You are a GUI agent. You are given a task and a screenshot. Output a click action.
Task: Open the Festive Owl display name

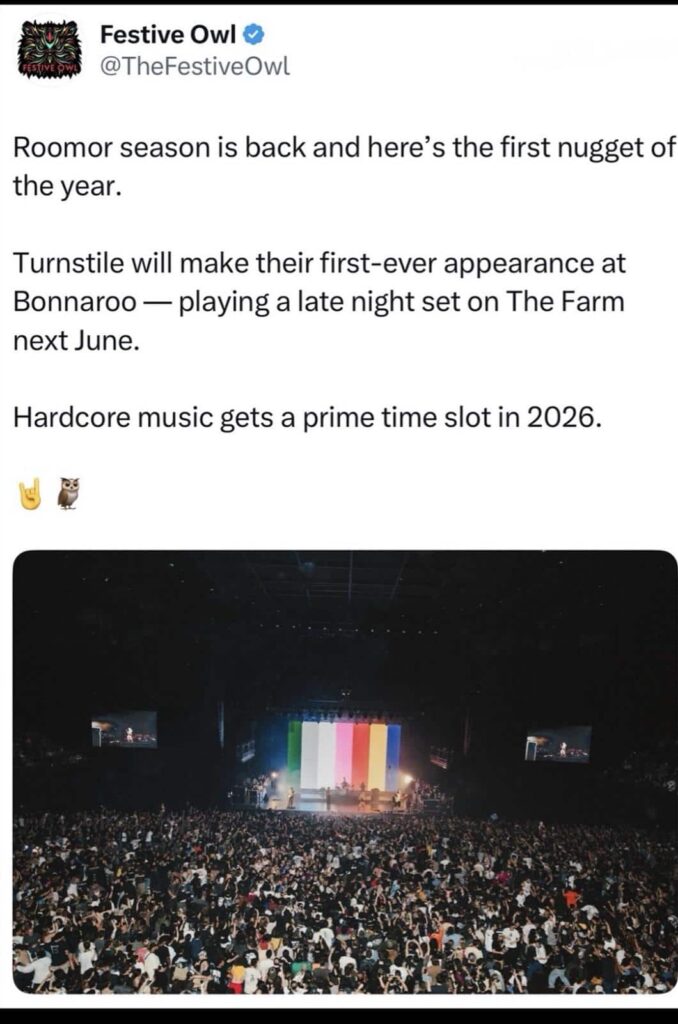coord(168,35)
